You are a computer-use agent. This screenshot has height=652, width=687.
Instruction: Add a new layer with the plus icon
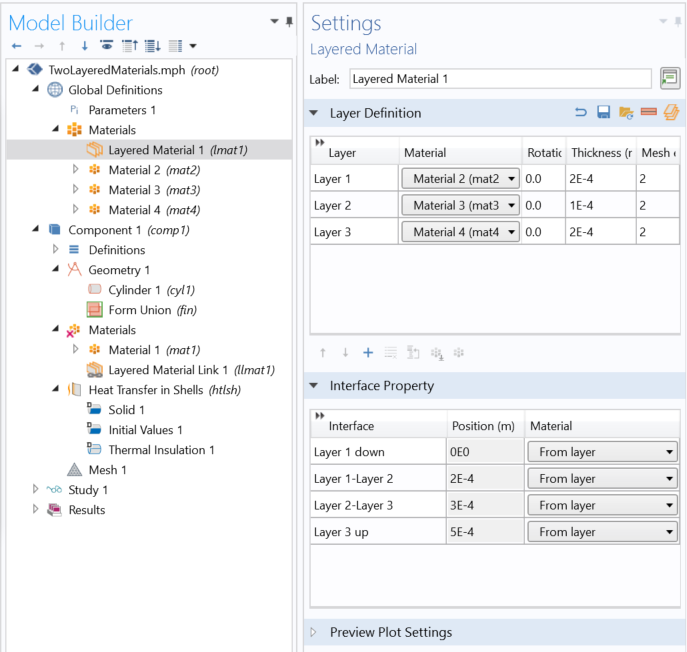point(368,353)
